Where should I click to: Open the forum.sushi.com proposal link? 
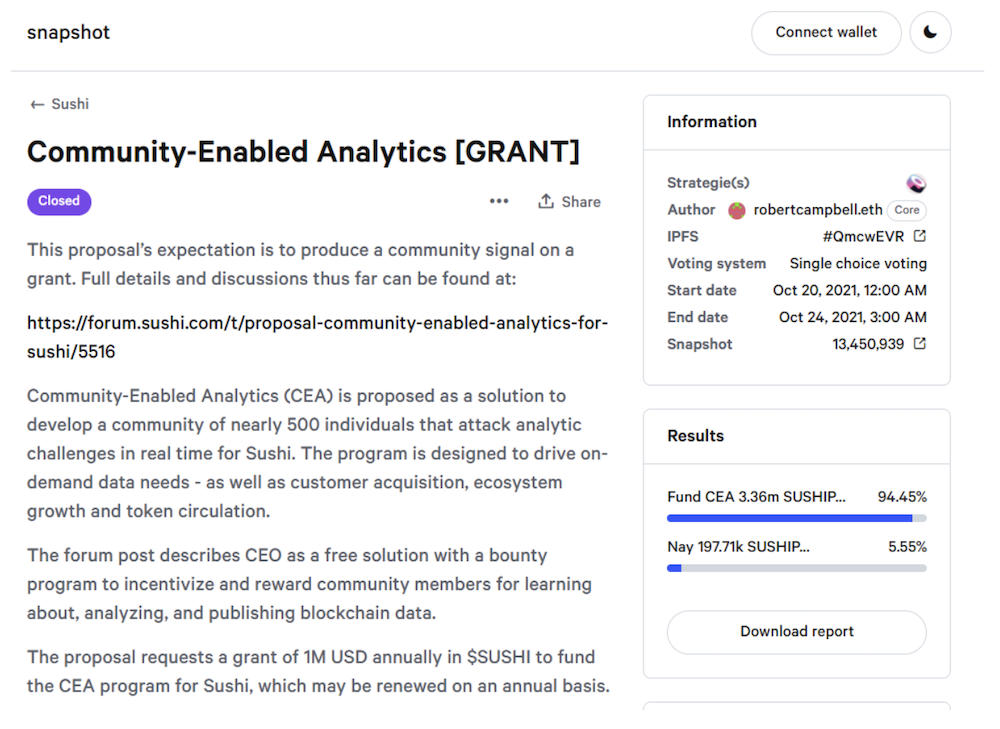pyautogui.click(x=317, y=337)
